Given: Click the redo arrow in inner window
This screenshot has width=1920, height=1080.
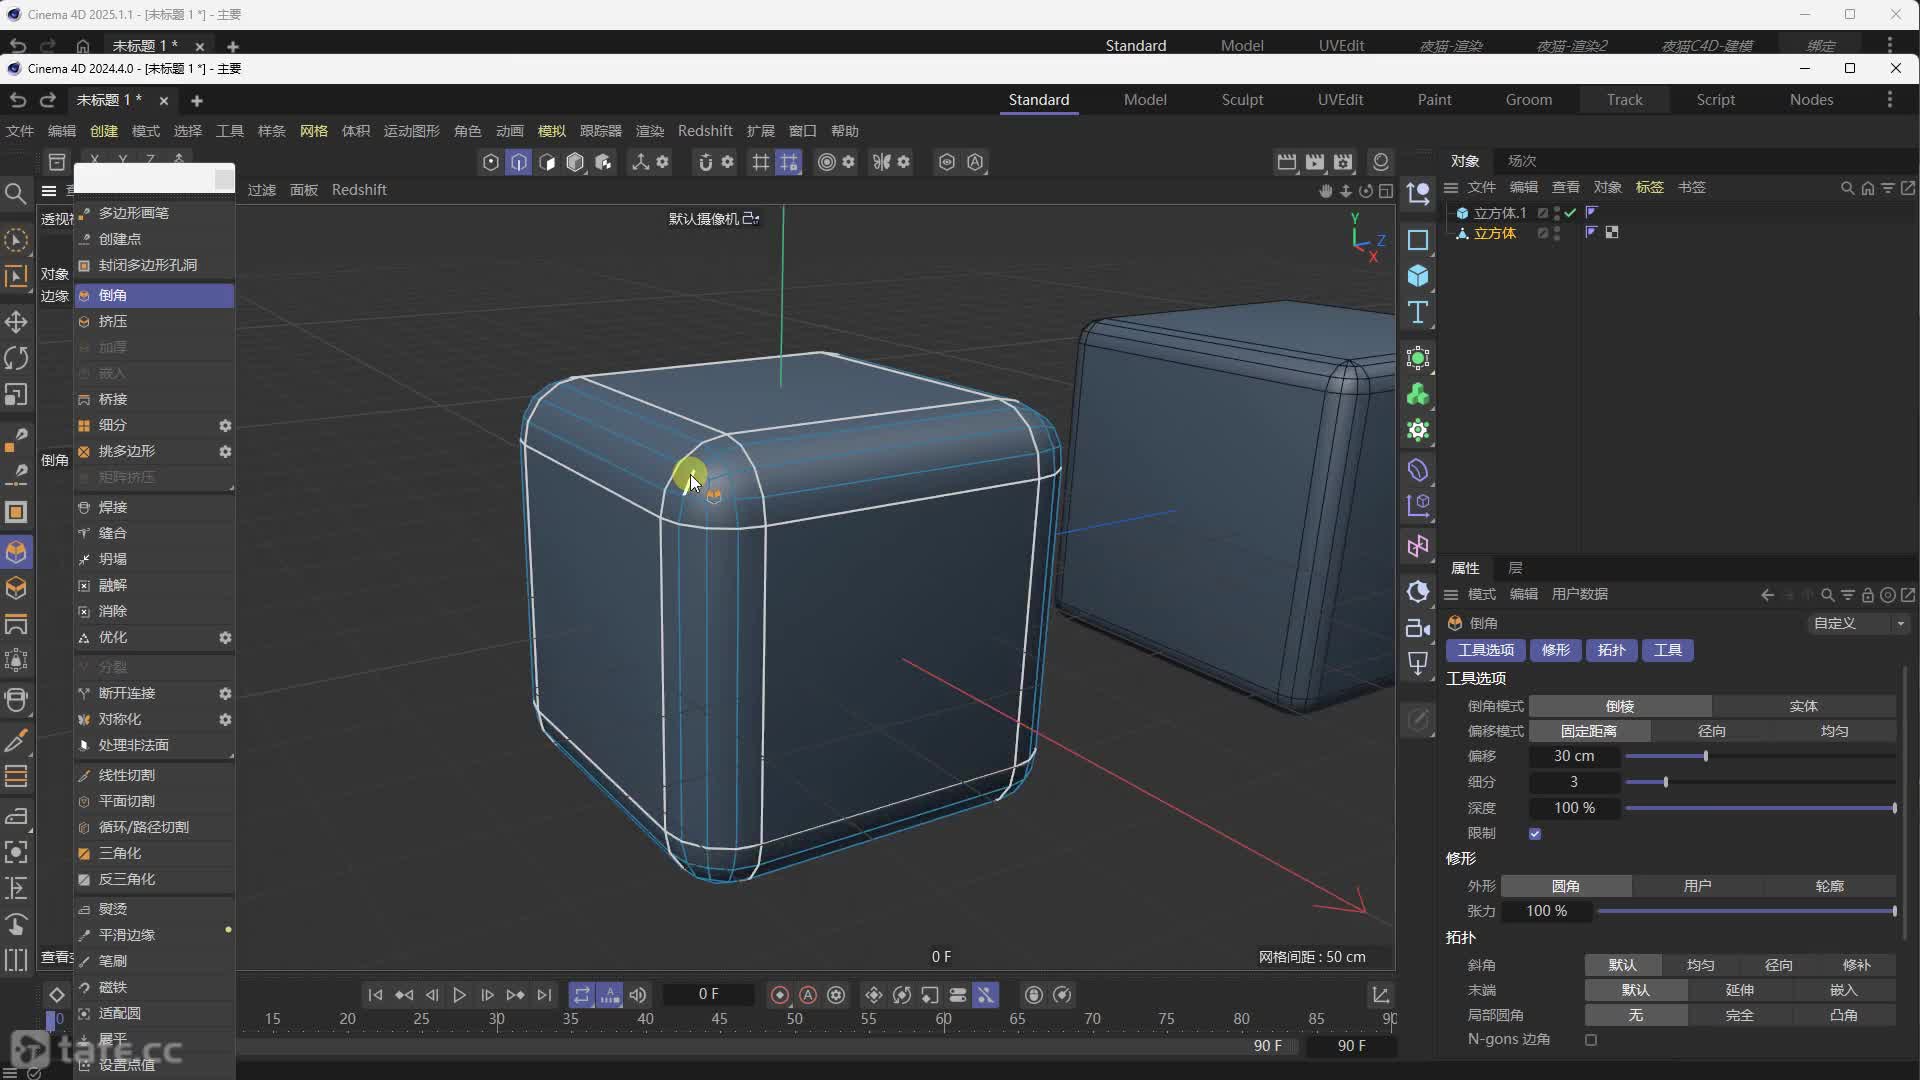Looking at the screenshot, I should click(x=47, y=100).
